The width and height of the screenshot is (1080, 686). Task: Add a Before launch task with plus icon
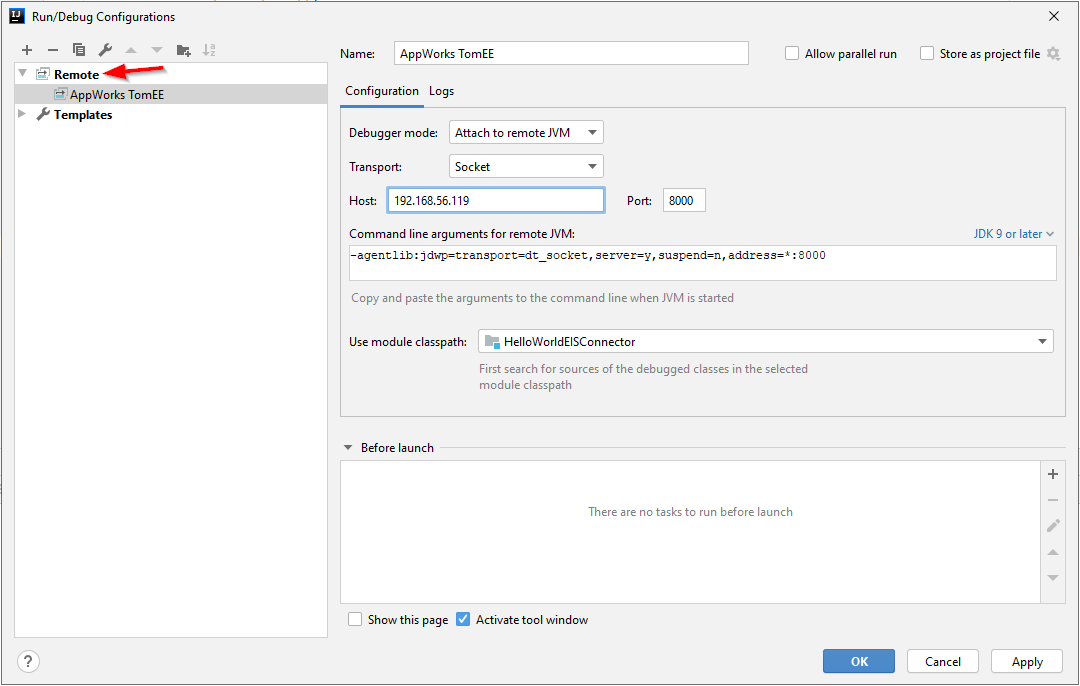click(1053, 474)
